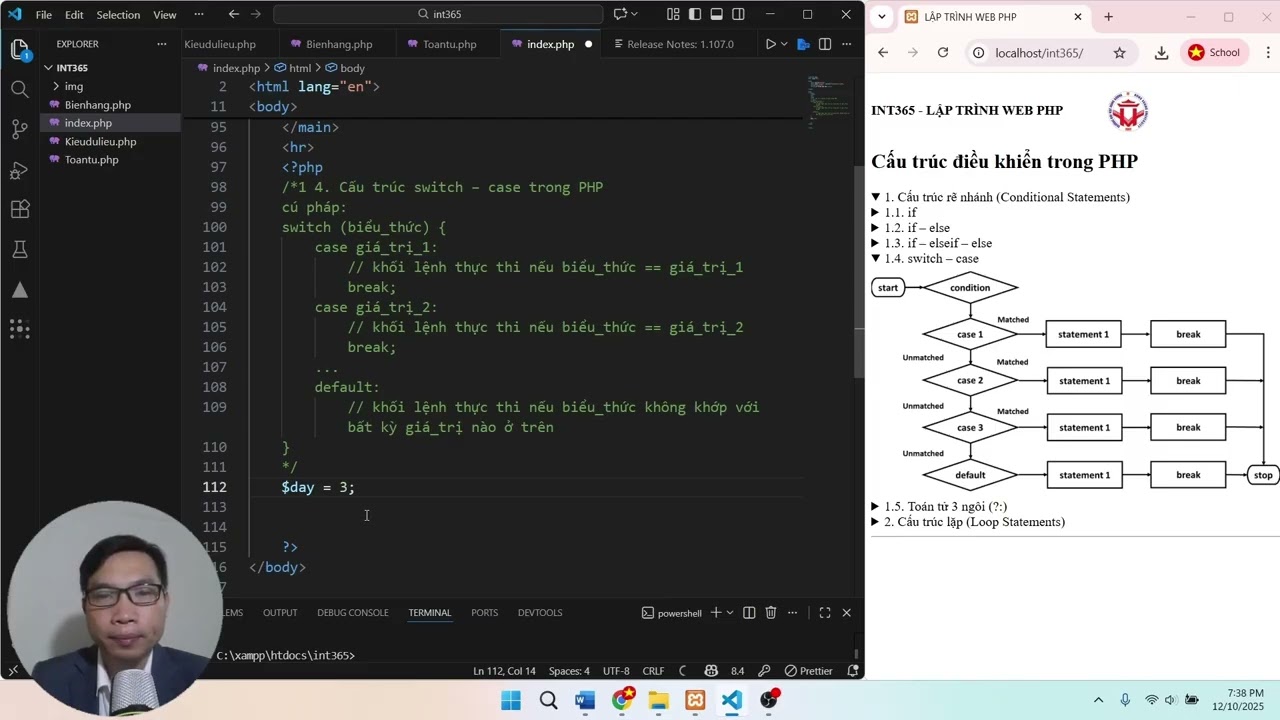Open the Copilot status icon in status bar

(x=711, y=671)
